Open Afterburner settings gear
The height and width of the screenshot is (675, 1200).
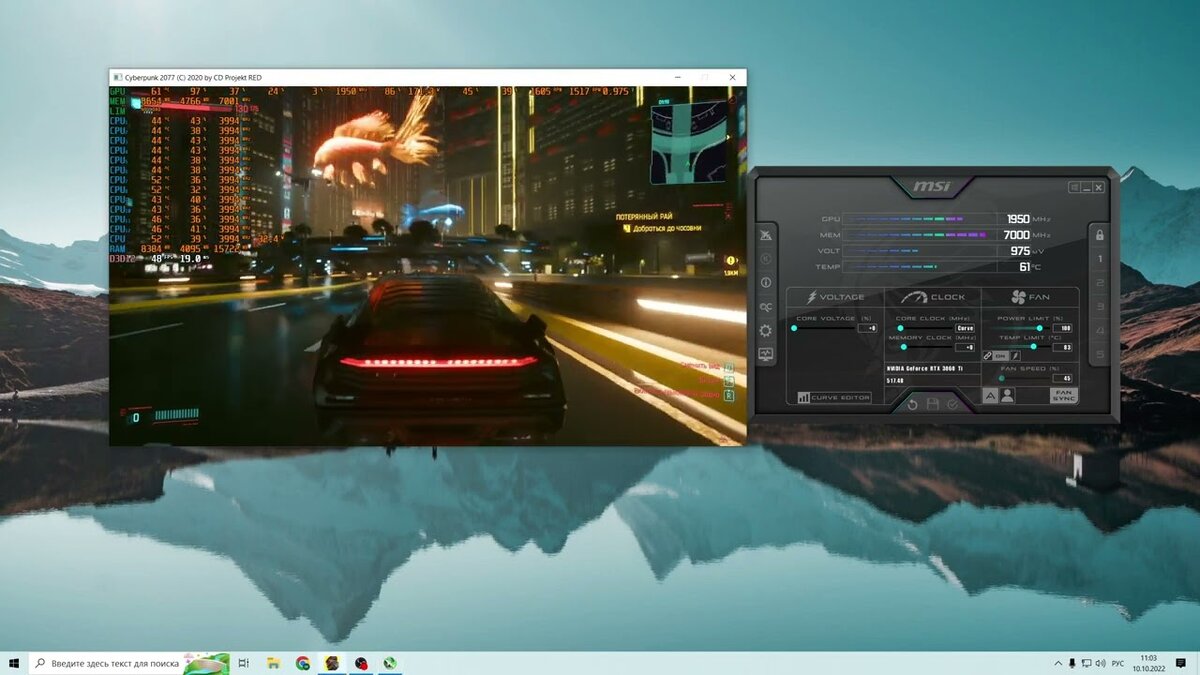[x=766, y=331]
